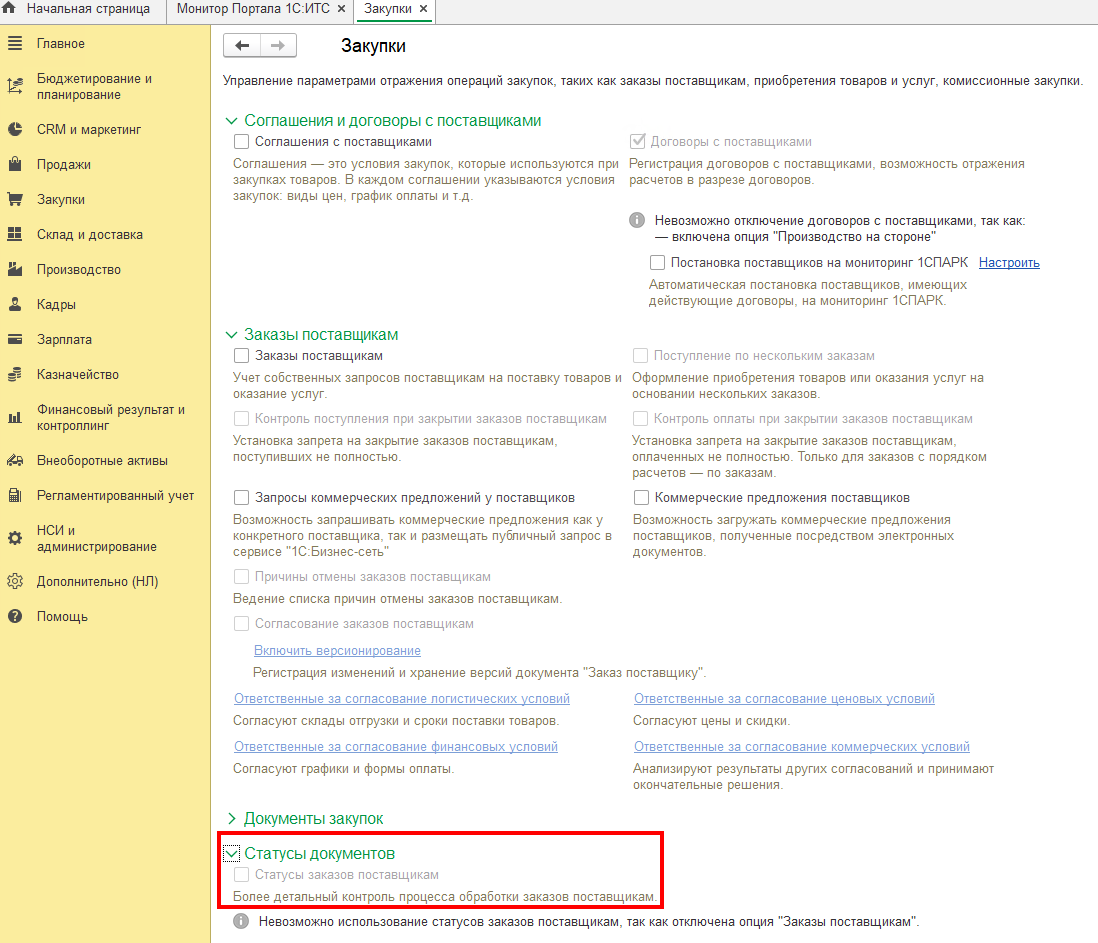Click the Настроить link

click(1009, 263)
